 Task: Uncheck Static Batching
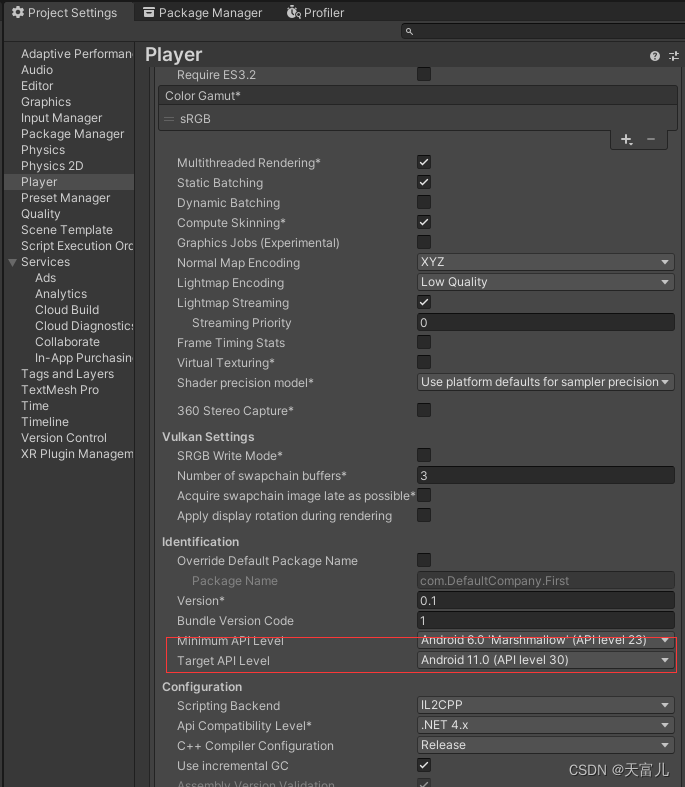coord(424,182)
